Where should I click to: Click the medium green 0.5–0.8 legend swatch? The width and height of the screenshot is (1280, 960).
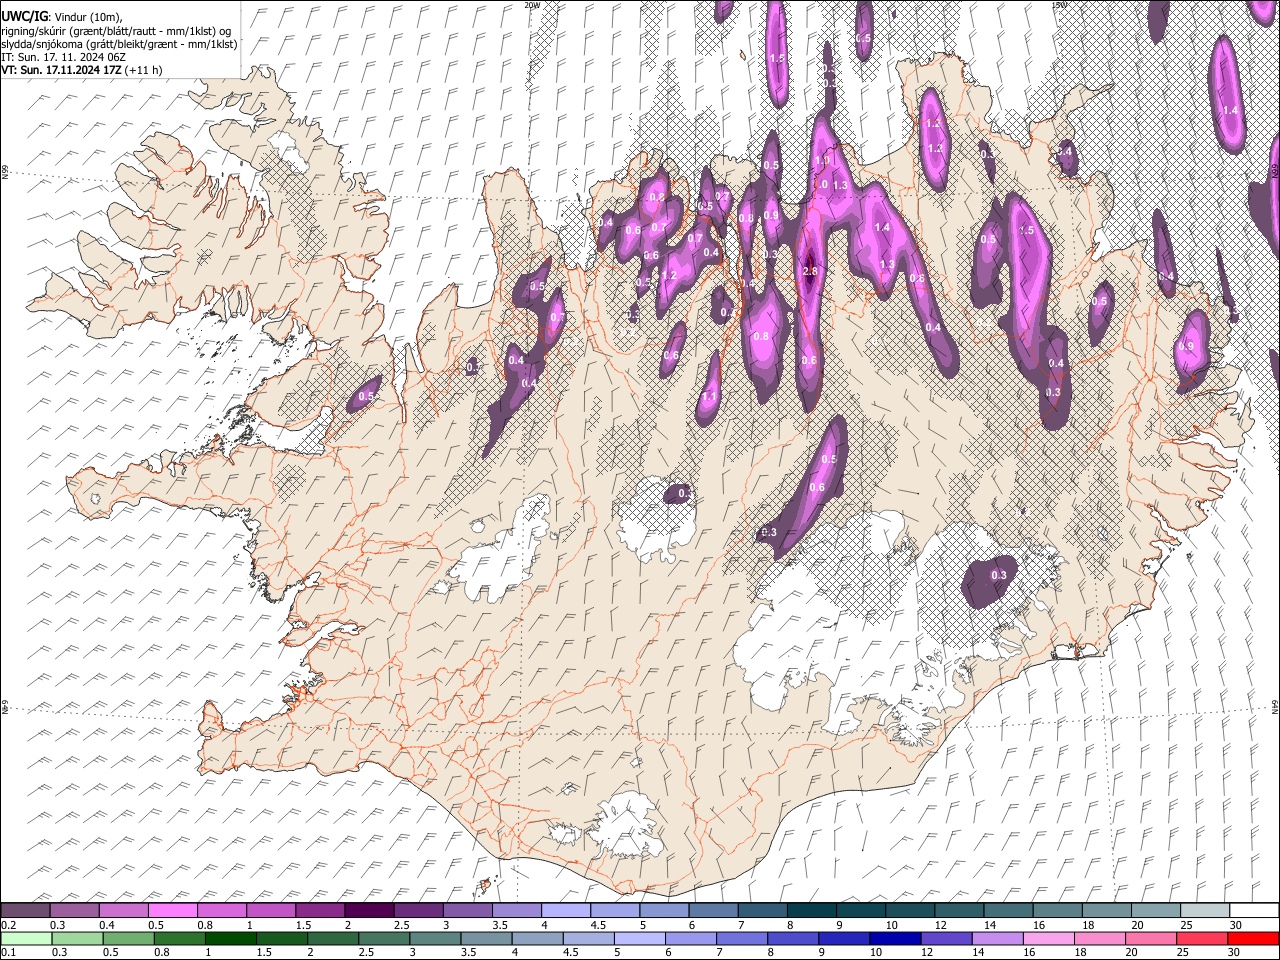click(x=129, y=938)
